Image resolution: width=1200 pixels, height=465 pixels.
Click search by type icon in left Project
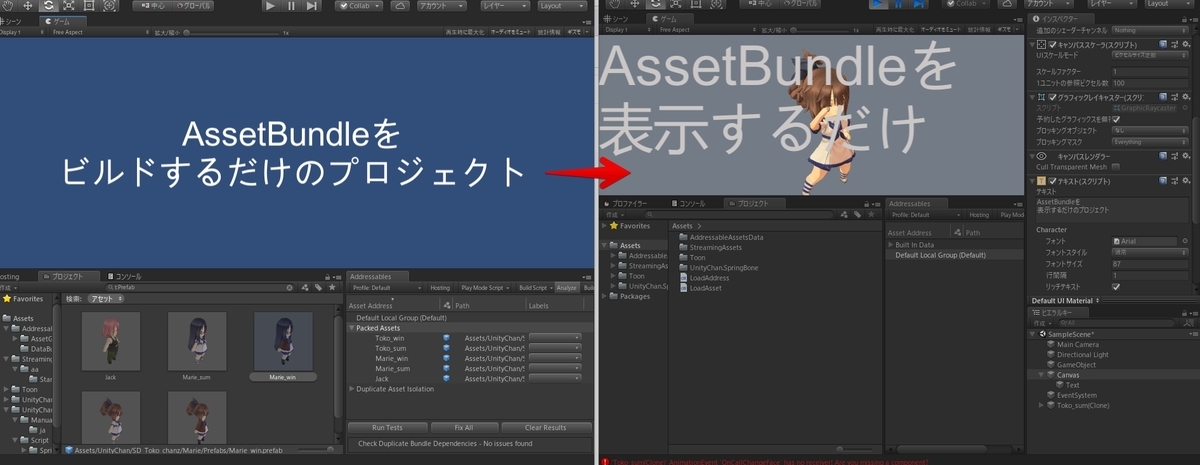(x=303, y=287)
